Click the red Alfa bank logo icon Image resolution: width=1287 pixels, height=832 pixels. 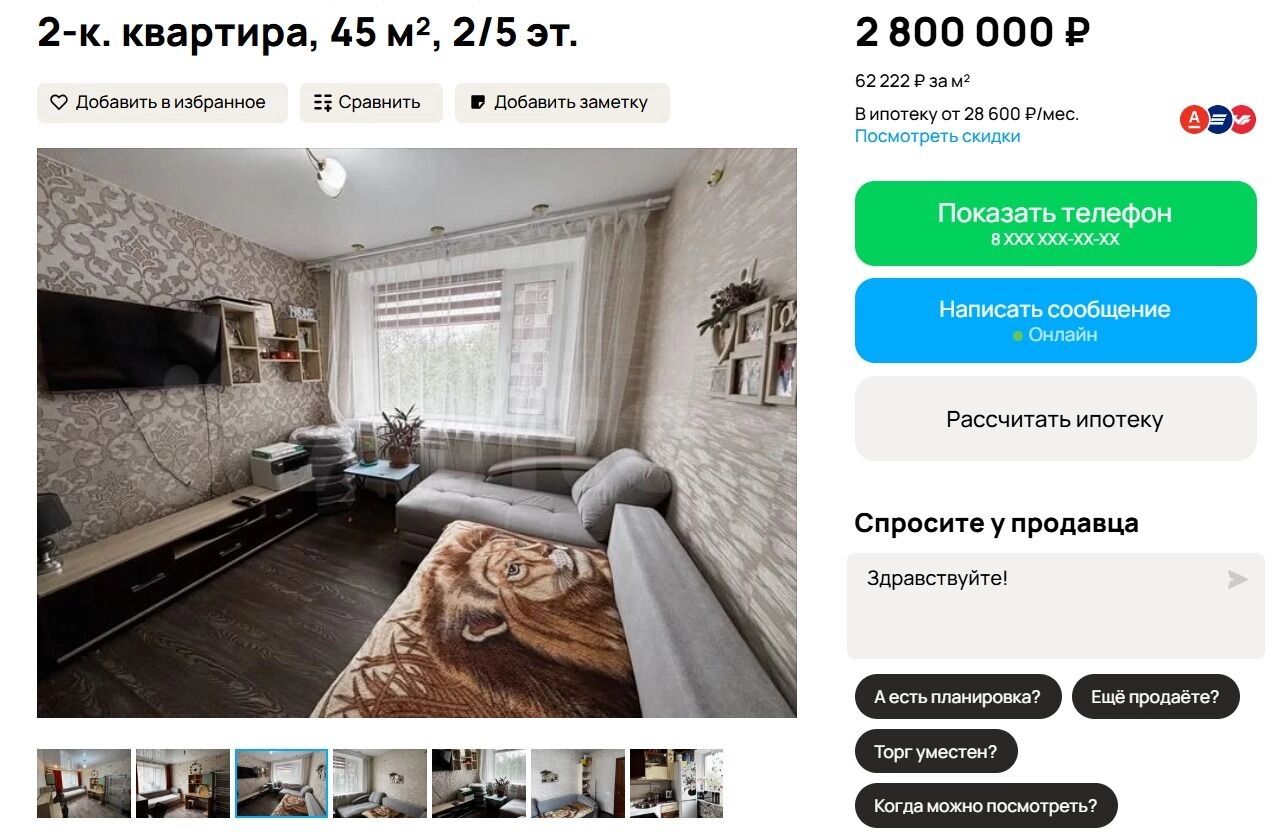[1194, 119]
